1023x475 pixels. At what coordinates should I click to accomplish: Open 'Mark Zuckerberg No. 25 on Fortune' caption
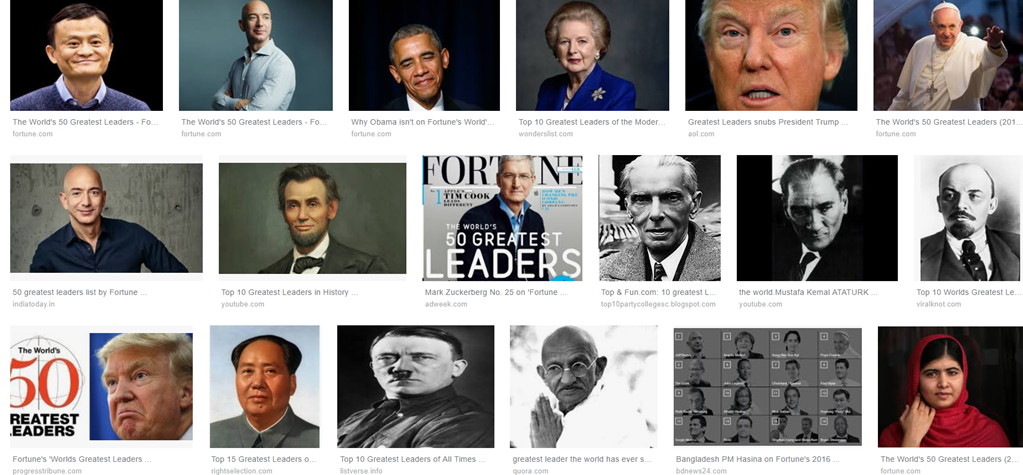coord(496,292)
